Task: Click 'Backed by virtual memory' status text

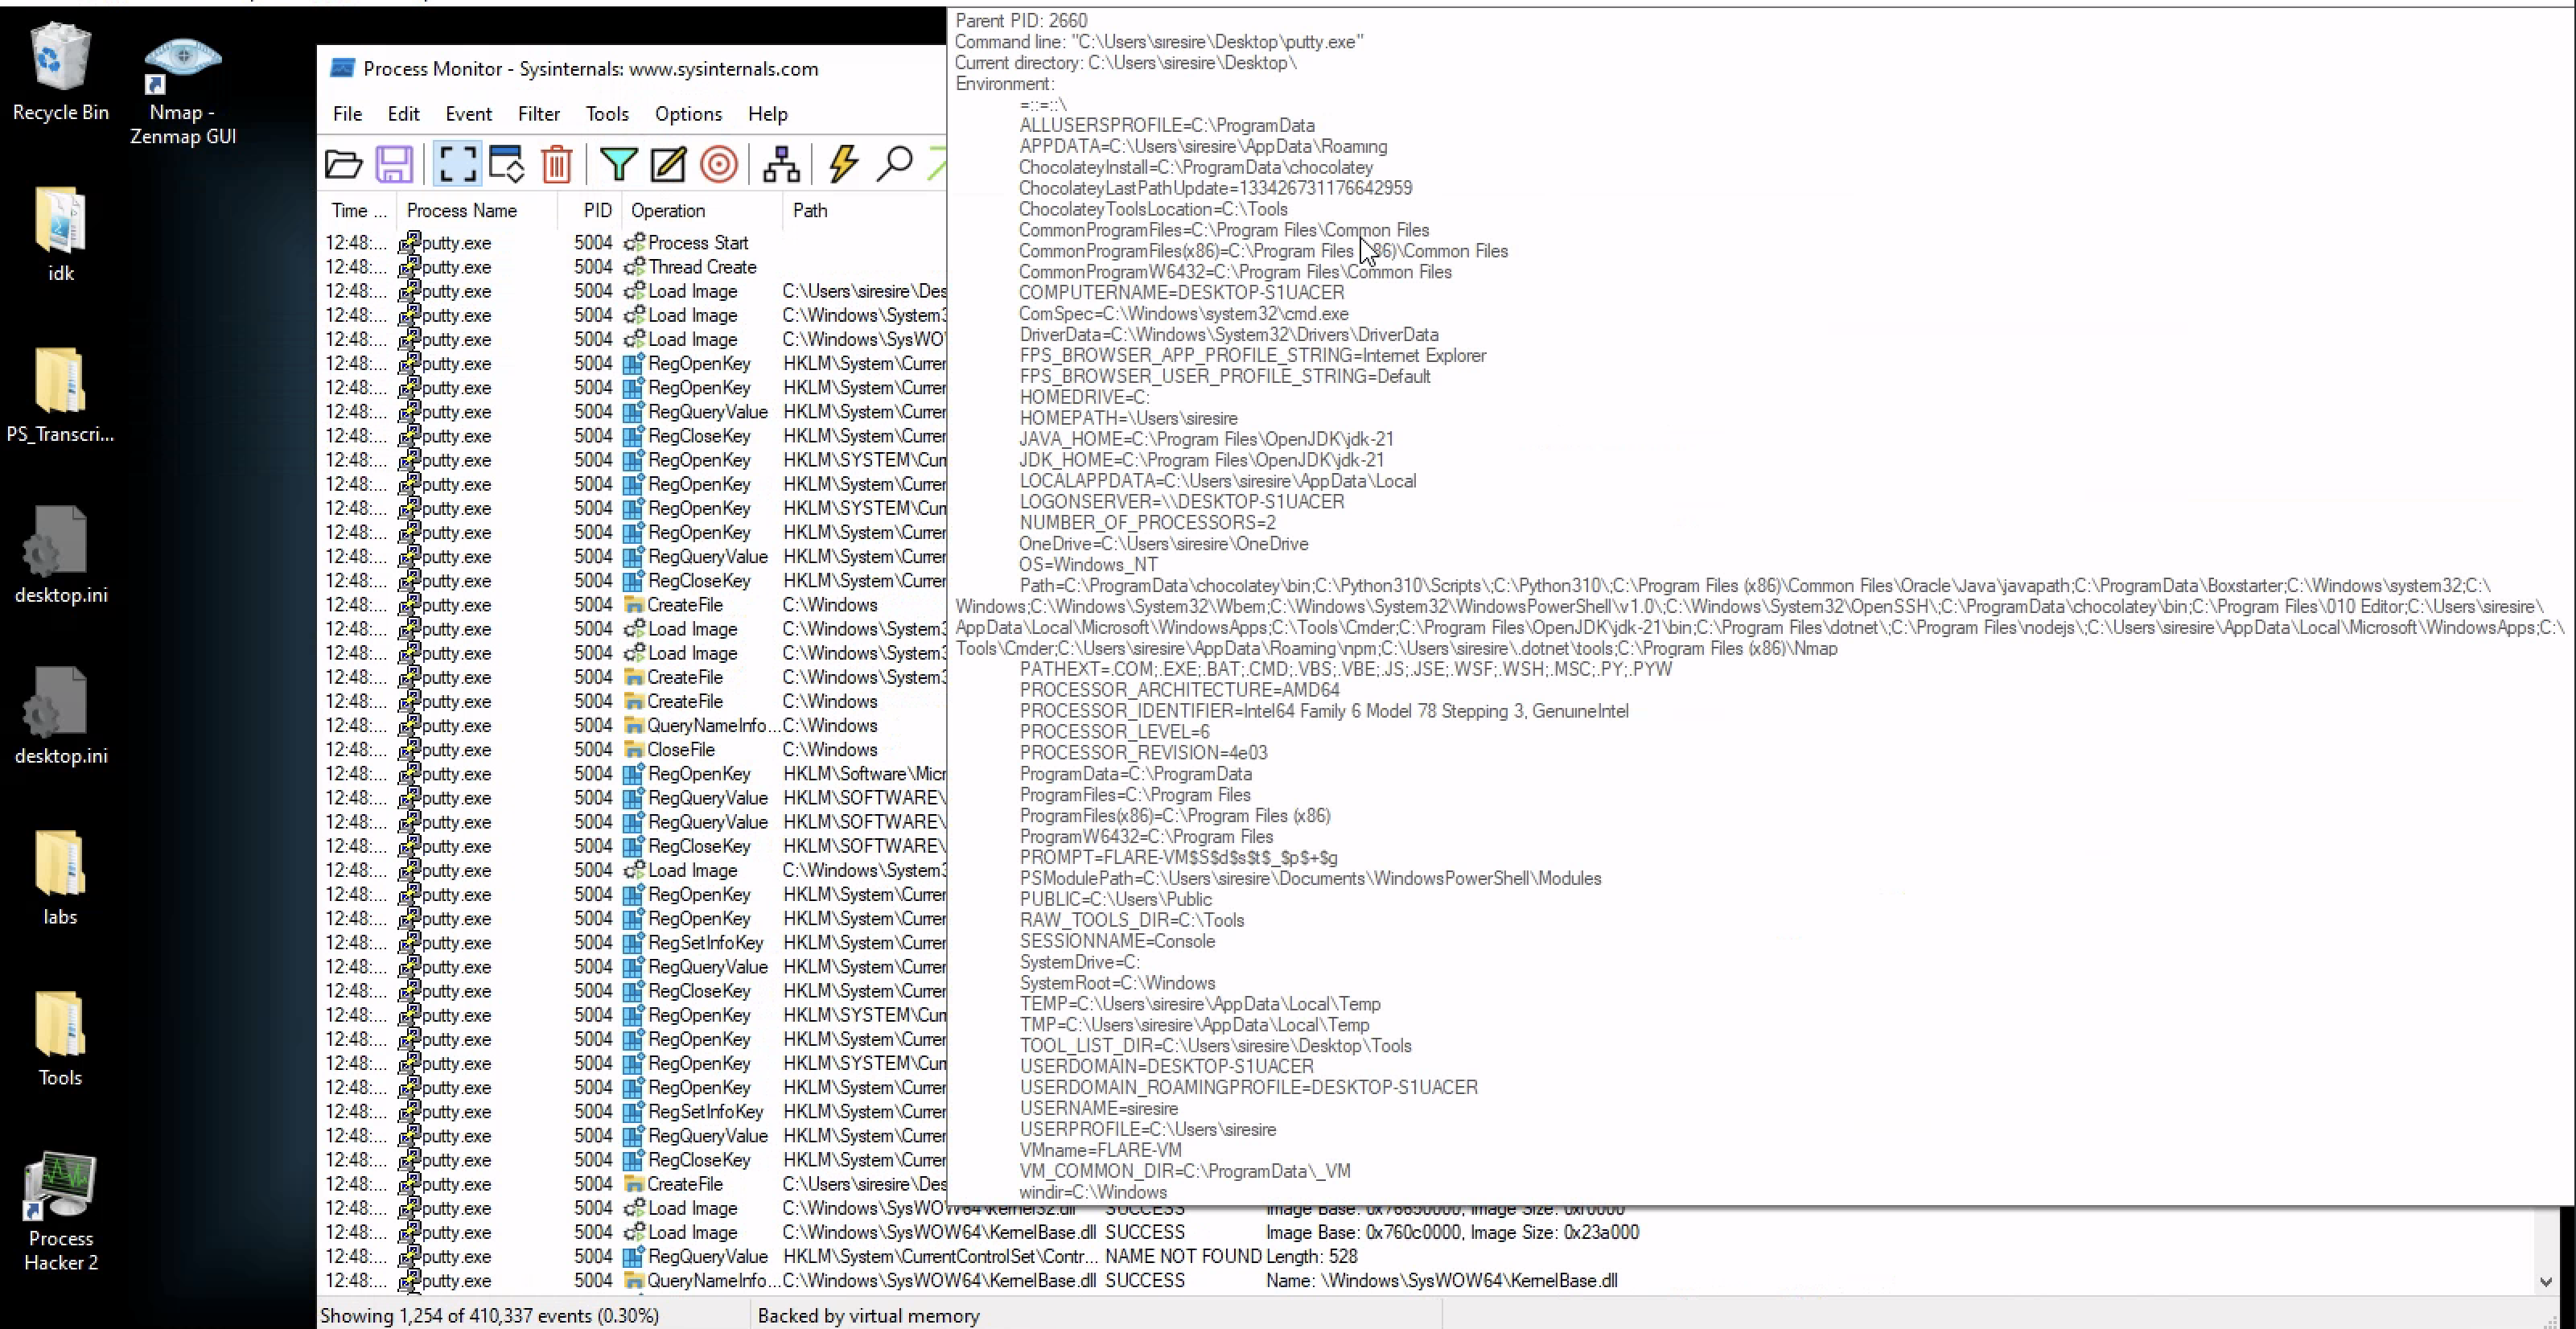Action: point(868,1316)
